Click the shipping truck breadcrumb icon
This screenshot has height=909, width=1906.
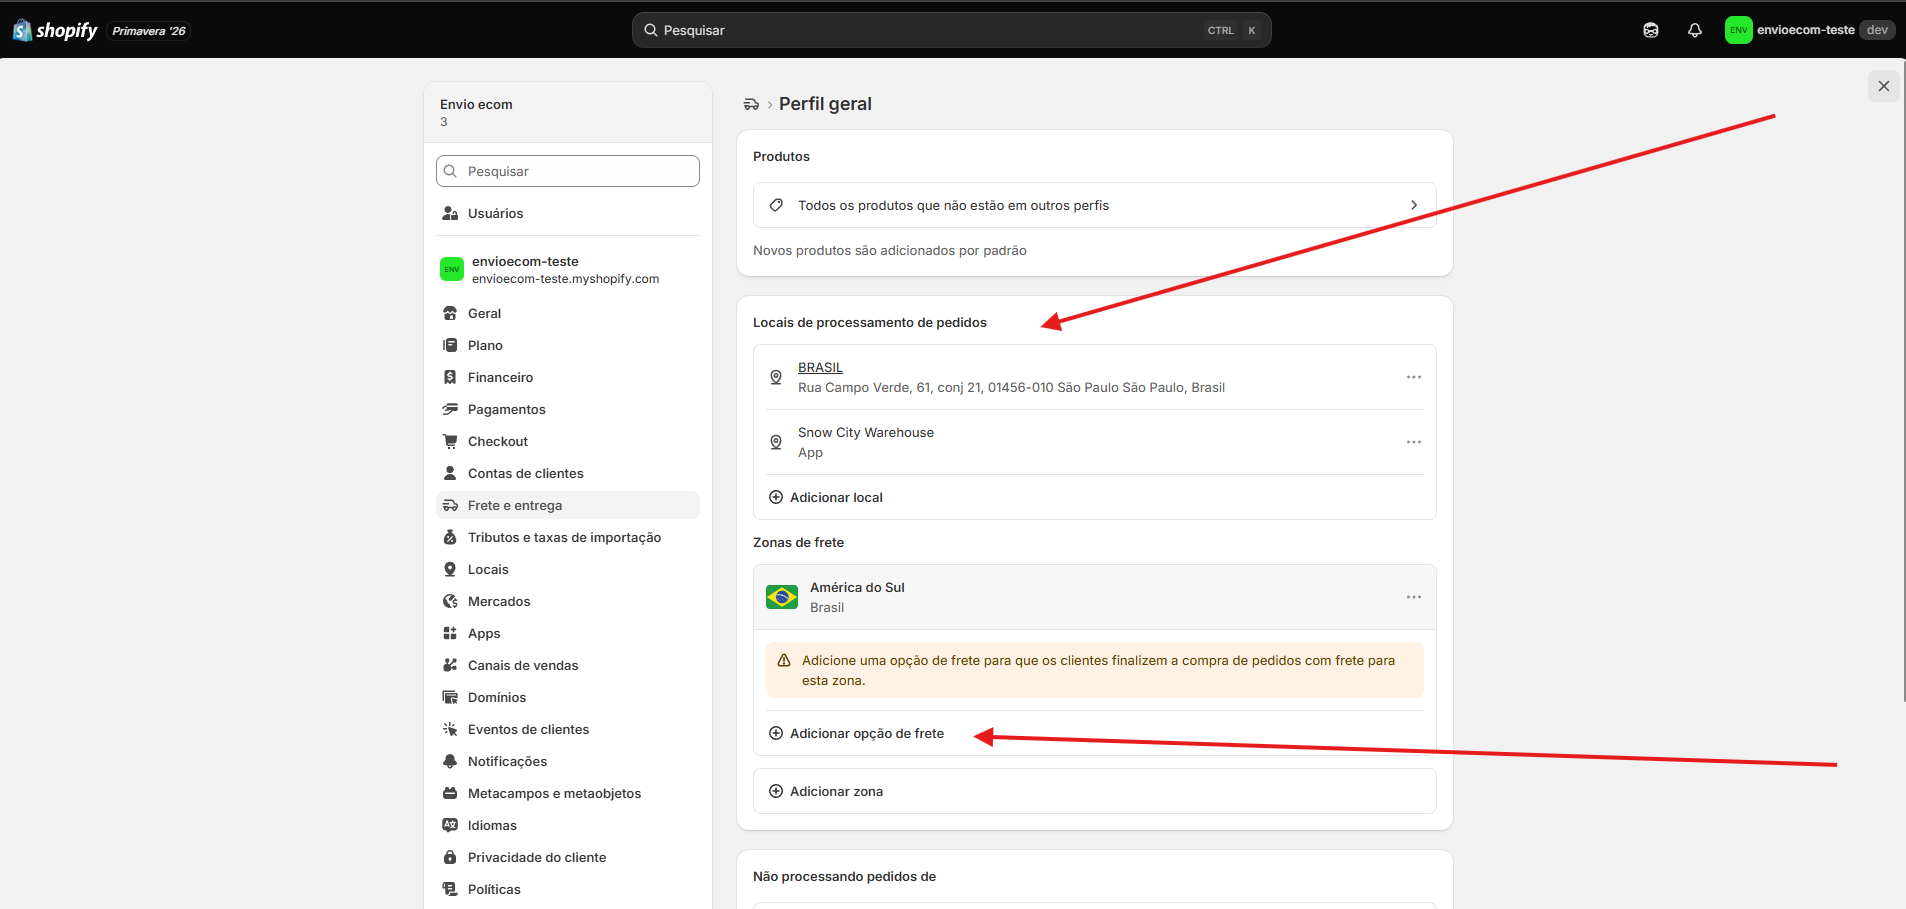751,104
